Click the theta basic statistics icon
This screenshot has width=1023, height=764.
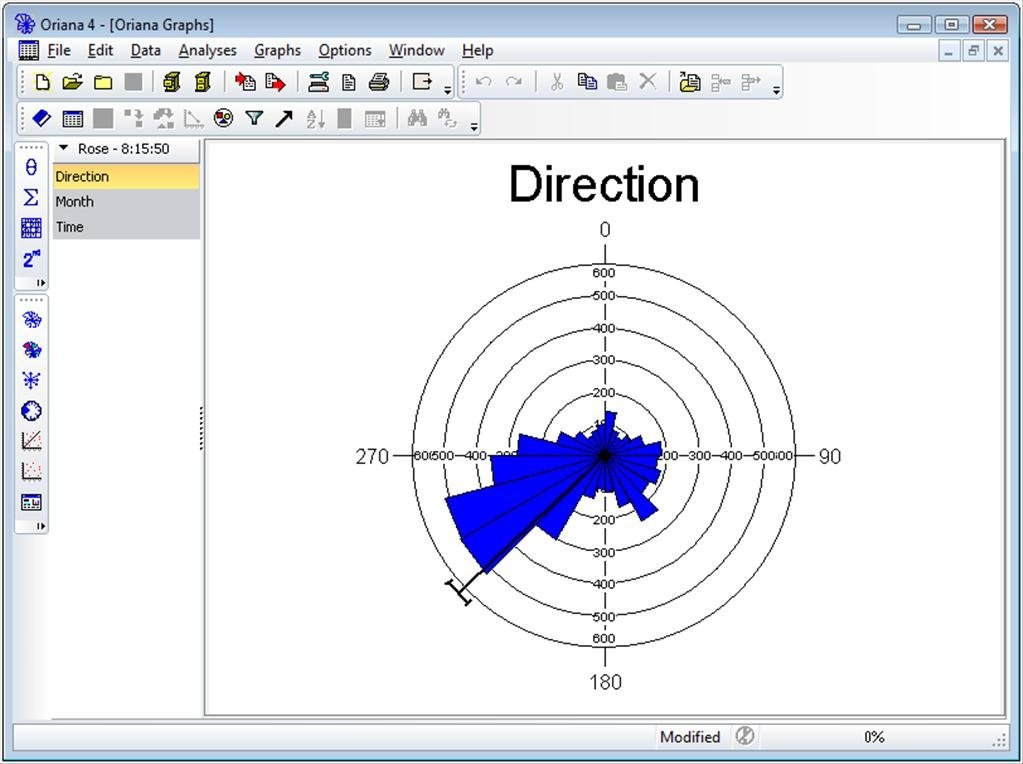pos(31,167)
